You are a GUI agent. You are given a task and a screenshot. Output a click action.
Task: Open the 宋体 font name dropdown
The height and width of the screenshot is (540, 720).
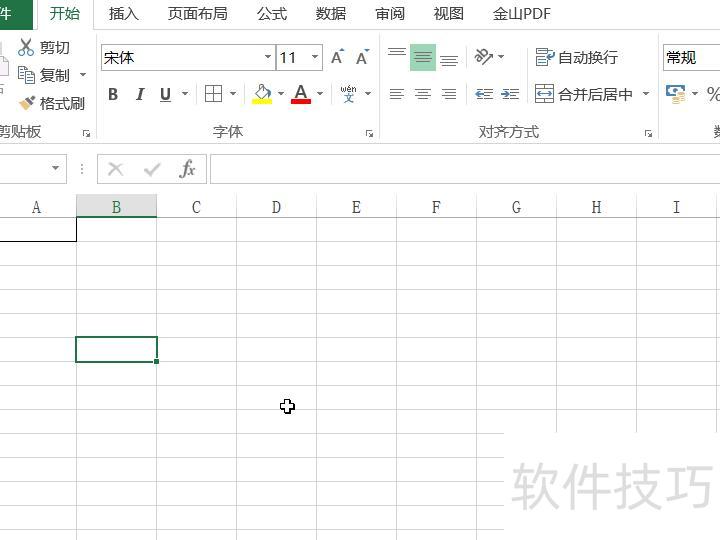[268, 57]
